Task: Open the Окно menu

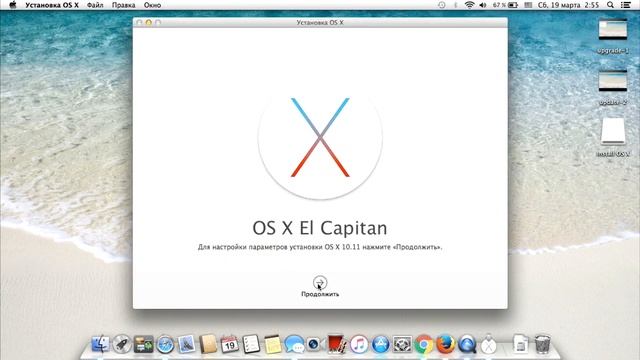Action: (152, 5)
